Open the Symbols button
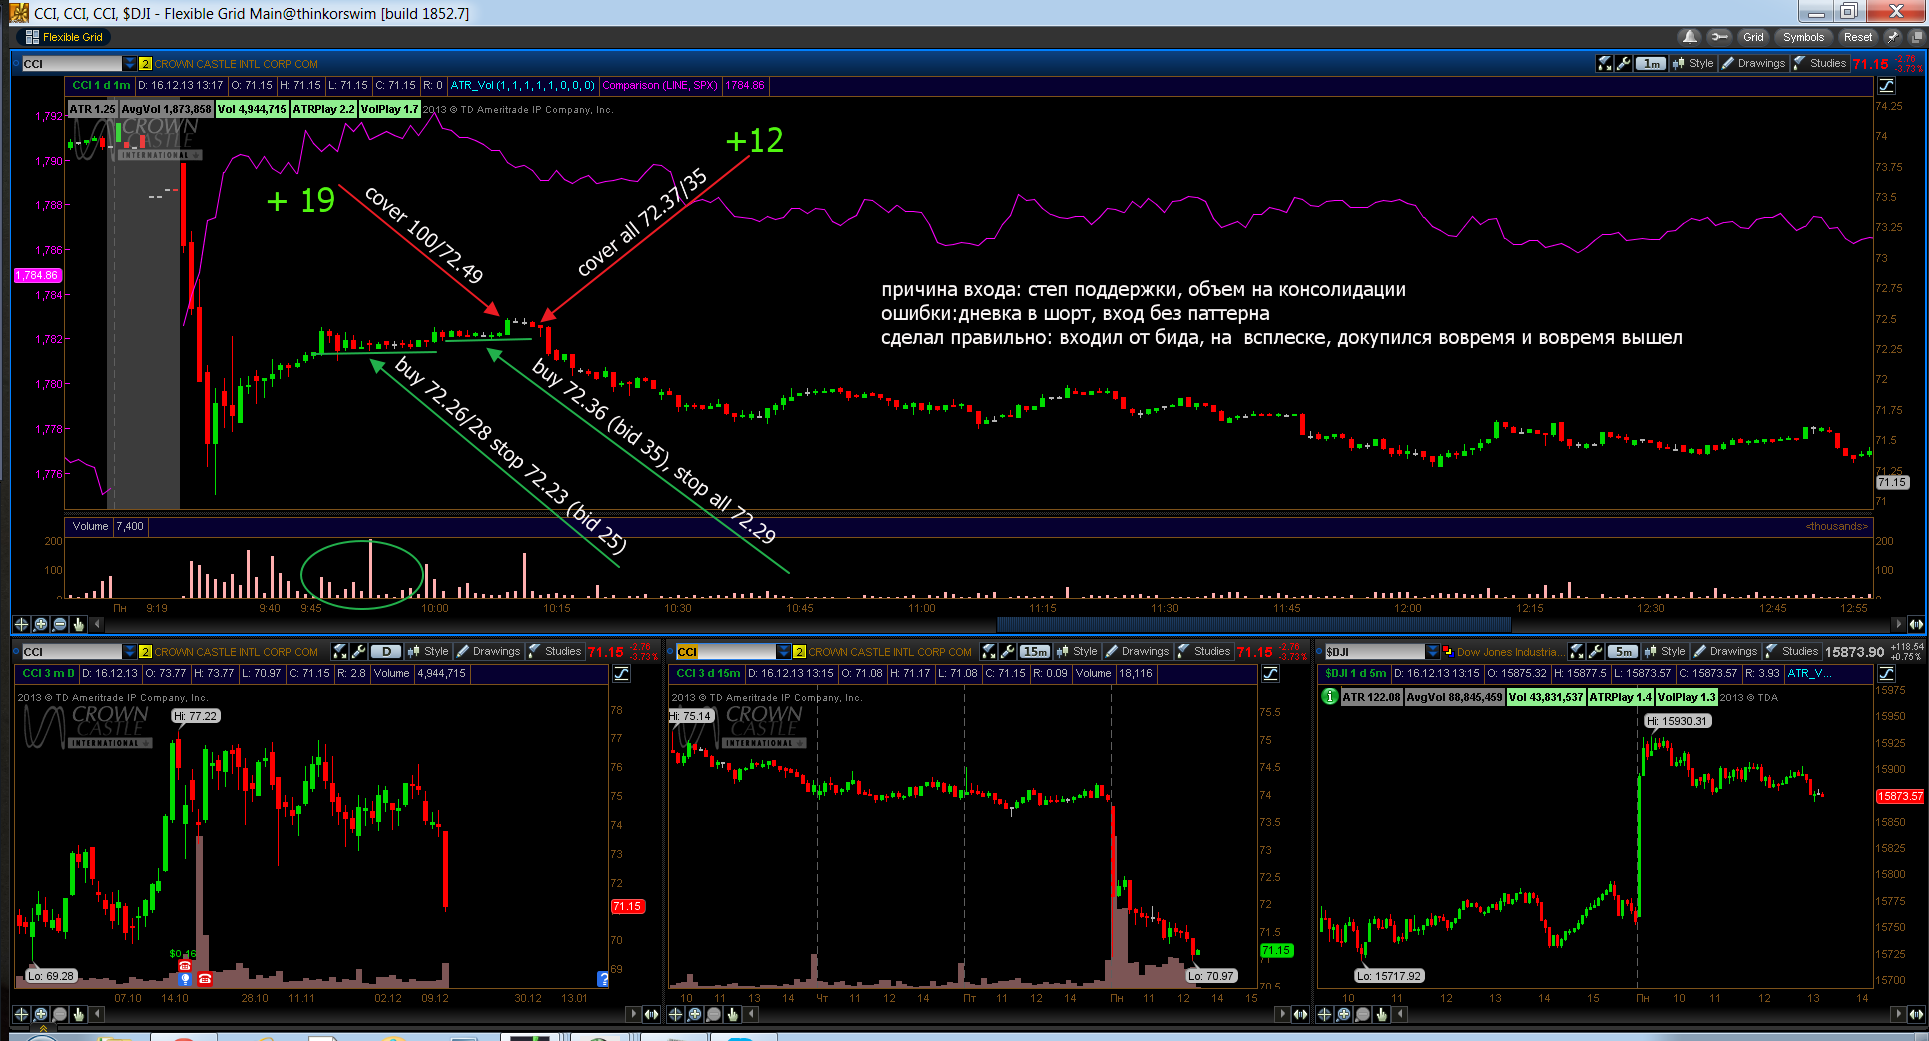The height and width of the screenshot is (1041, 1929). point(1803,37)
